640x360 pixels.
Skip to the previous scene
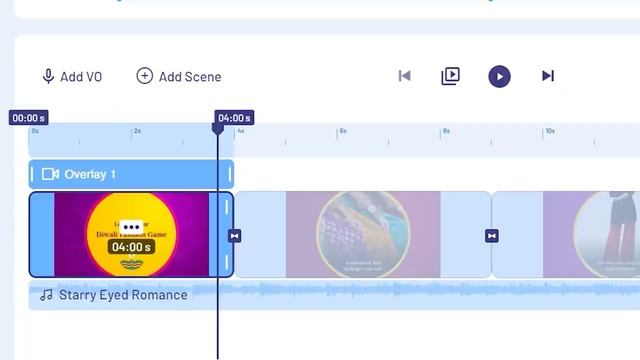pyautogui.click(x=404, y=76)
